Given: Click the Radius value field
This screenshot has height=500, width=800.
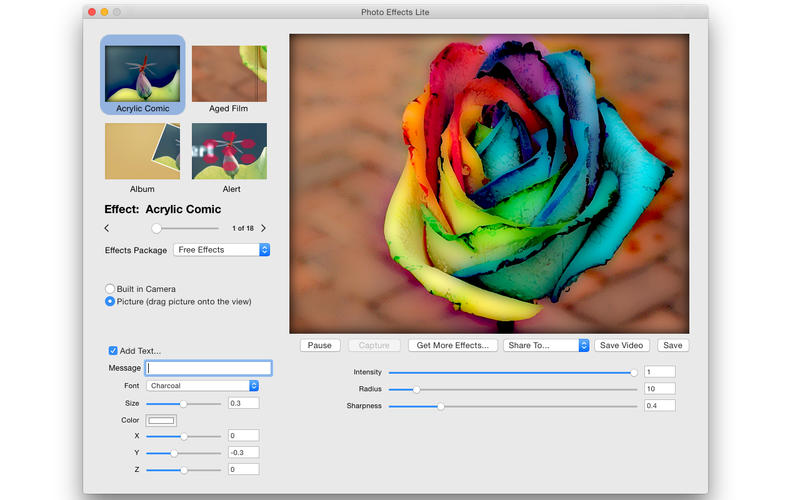Looking at the screenshot, I should click(x=659, y=389).
